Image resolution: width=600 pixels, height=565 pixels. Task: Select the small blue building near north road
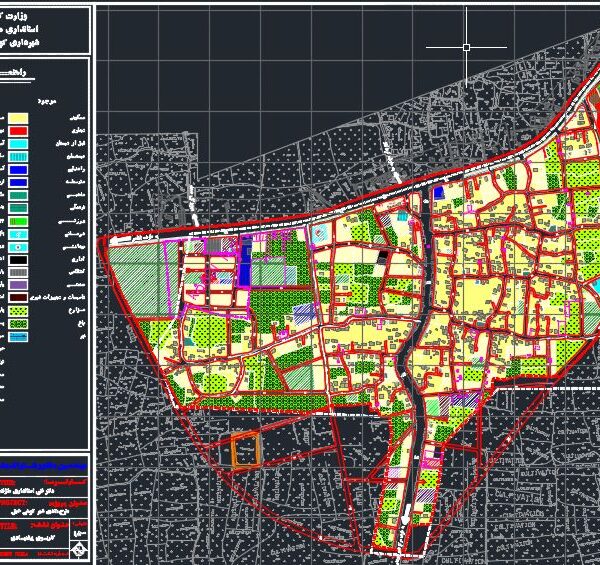point(438,190)
